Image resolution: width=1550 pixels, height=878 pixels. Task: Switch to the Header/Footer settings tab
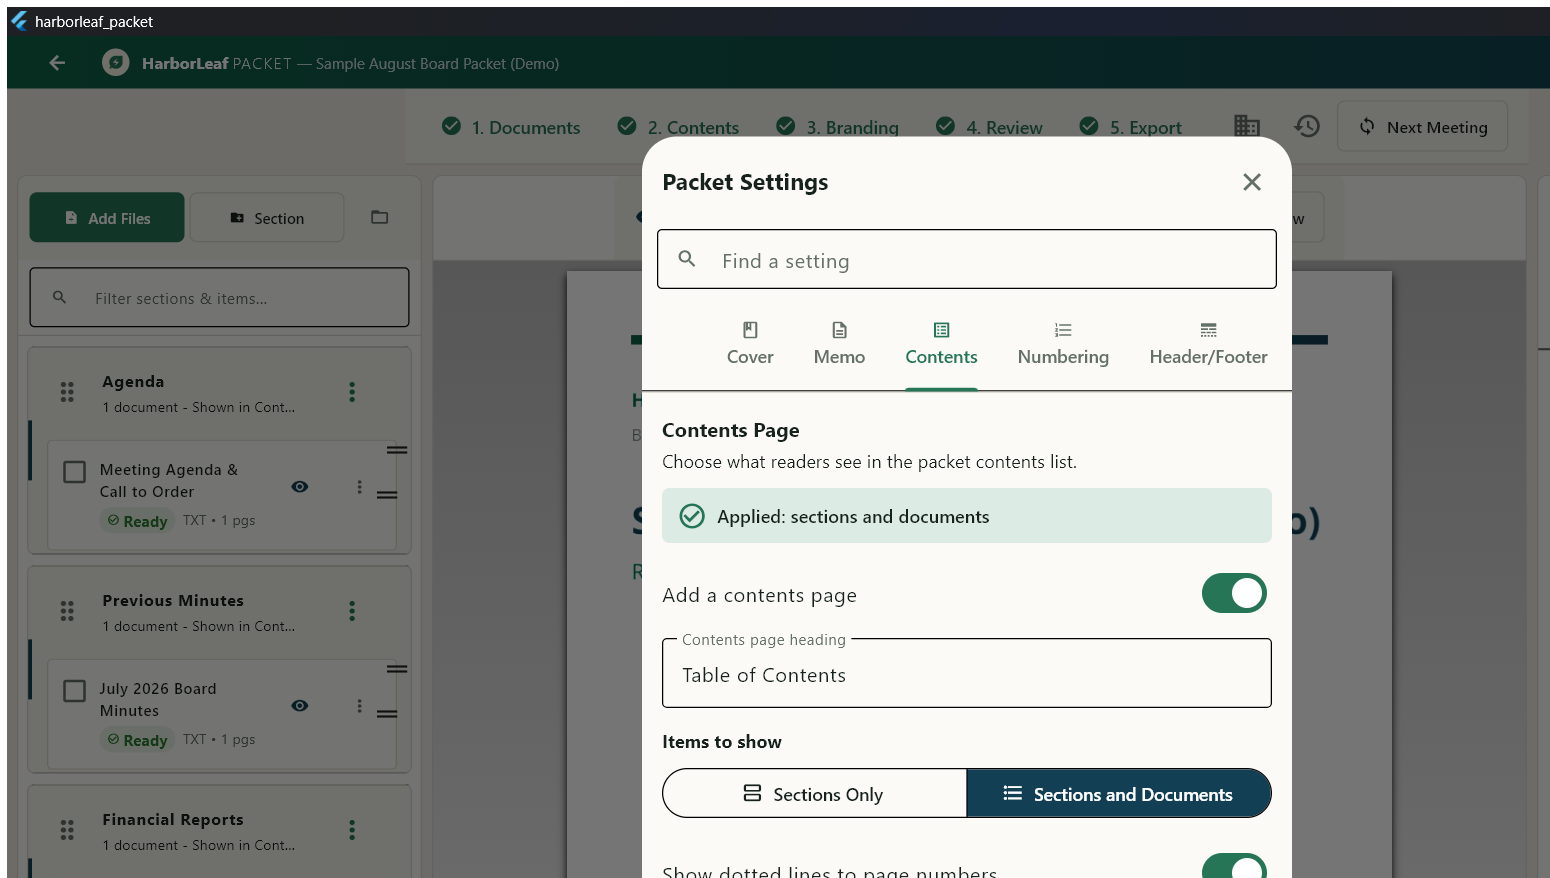click(1208, 344)
